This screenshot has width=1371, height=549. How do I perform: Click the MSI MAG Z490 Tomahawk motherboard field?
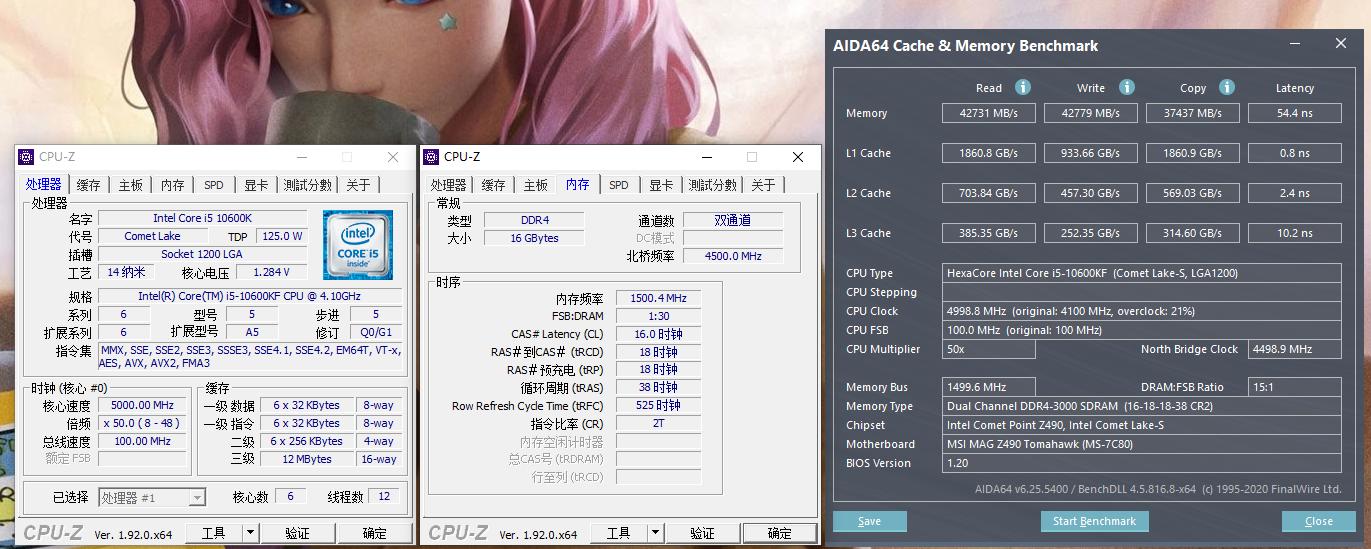(1142, 444)
